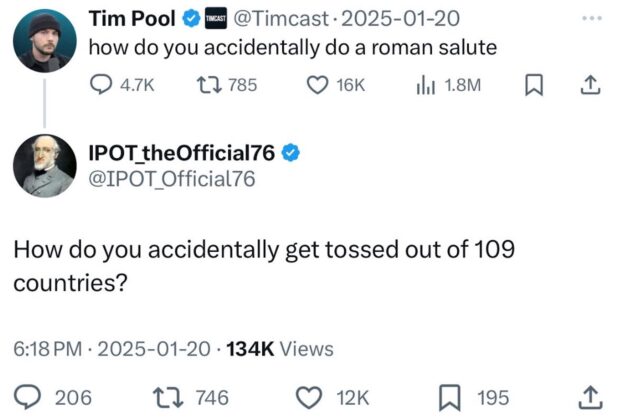Share Tim Pool's tweet
Screen dimensions: 618x420
point(589,86)
